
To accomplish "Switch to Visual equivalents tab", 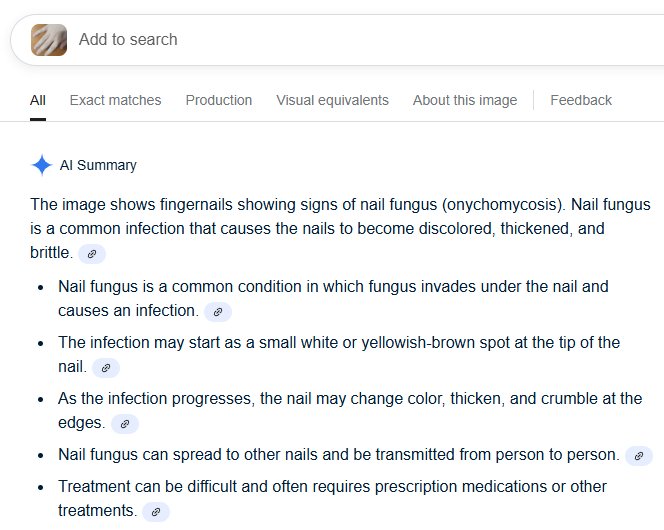I will [332, 100].
